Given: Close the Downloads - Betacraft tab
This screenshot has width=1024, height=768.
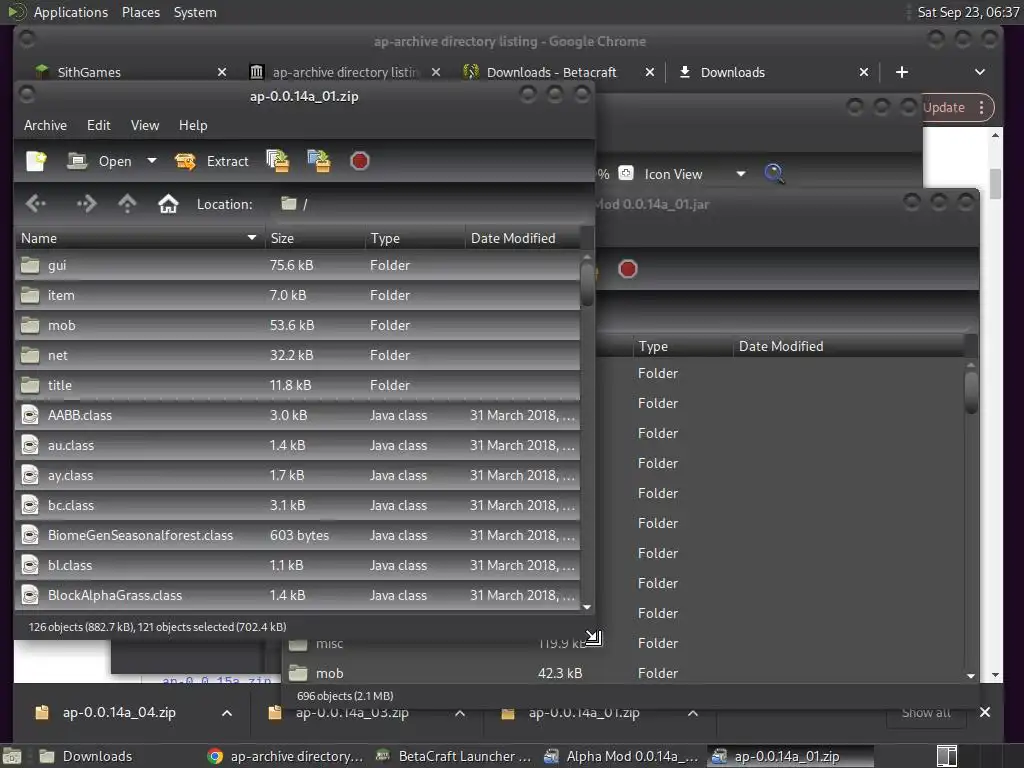Looking at the screenshot, I should pyautogui.click(x=650, y=72).
